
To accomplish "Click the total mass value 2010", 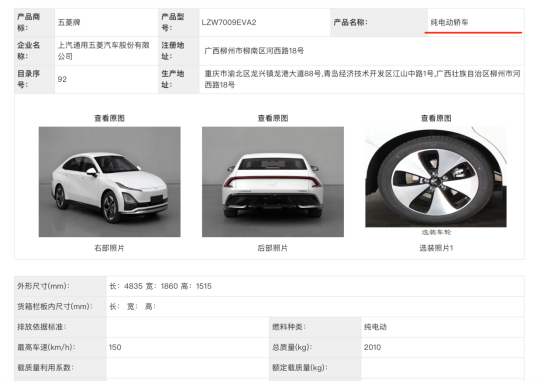I will coord(372,347).
